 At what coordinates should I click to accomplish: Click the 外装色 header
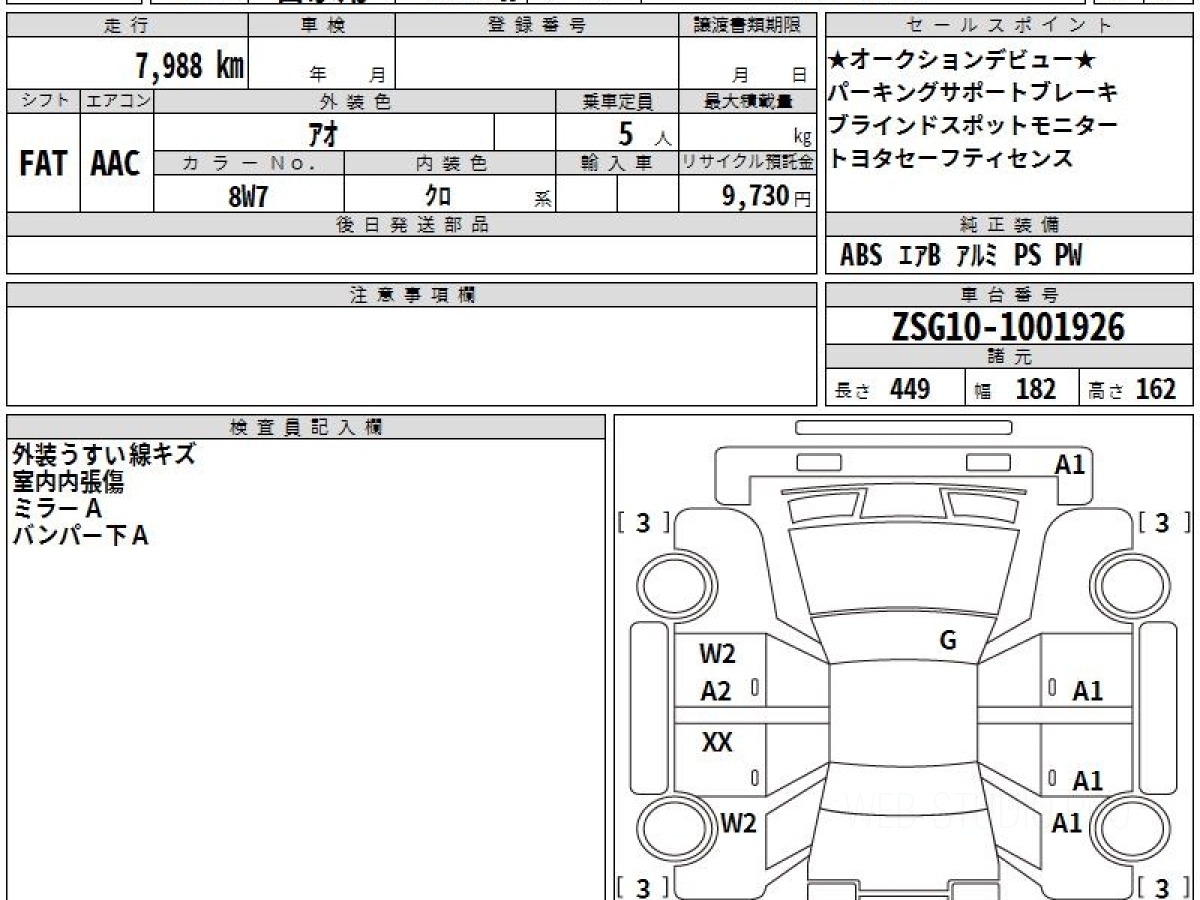point(355,101)
